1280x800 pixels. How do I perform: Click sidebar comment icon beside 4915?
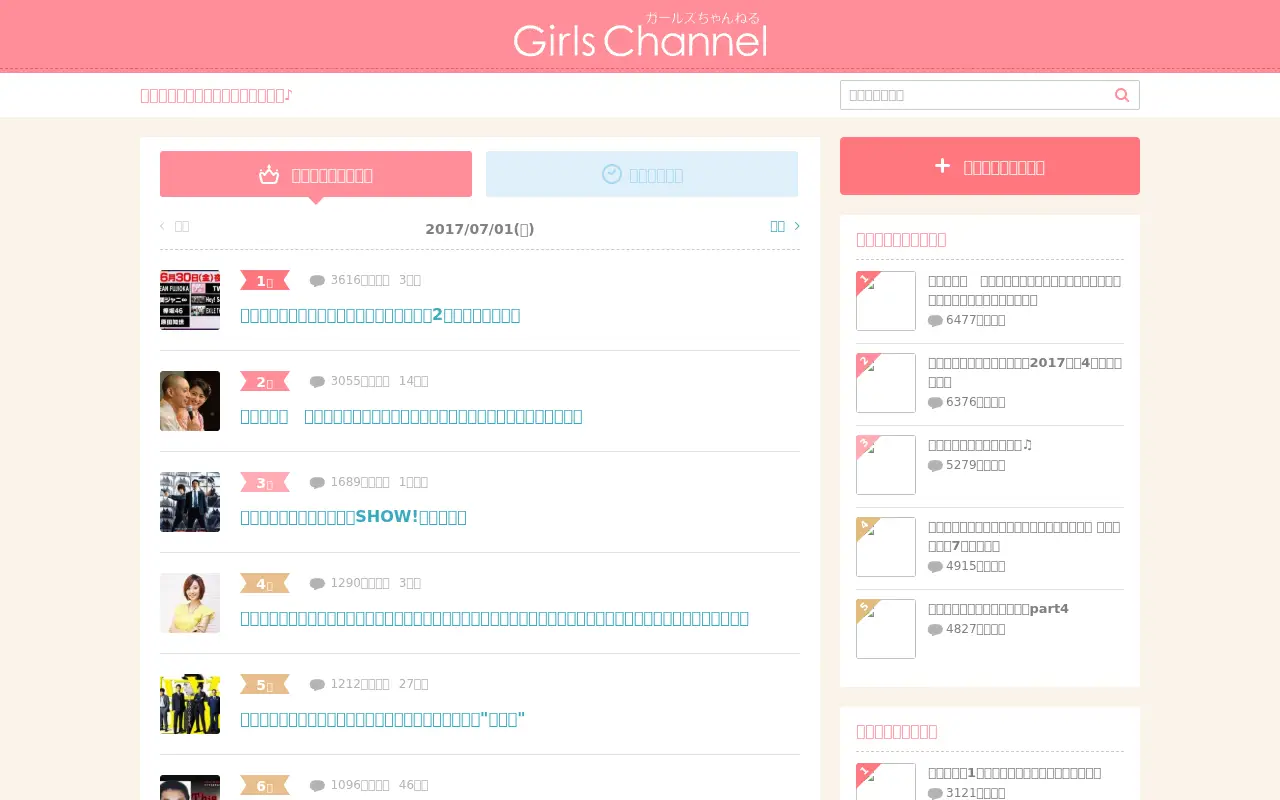tap(935, 566)
